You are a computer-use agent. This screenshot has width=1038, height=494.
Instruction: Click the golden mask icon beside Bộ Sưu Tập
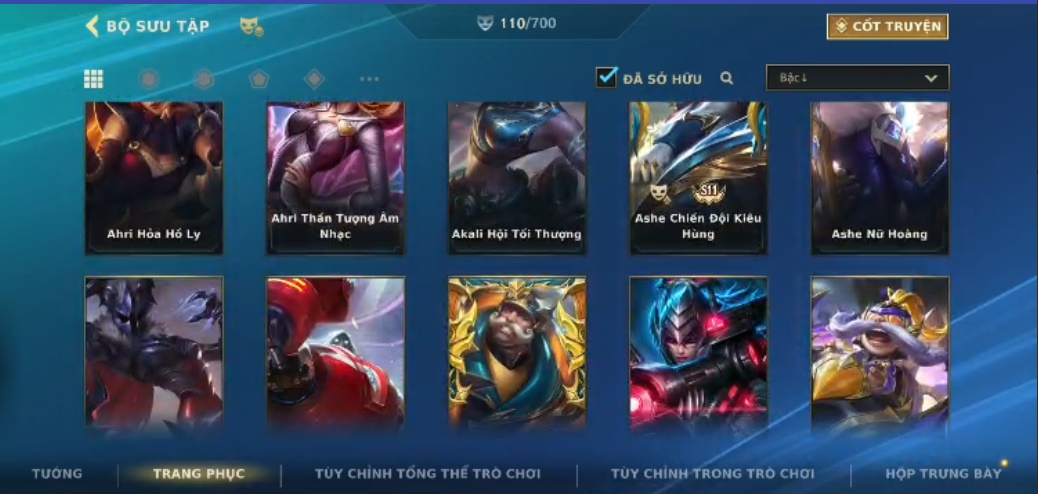(251, 26)
